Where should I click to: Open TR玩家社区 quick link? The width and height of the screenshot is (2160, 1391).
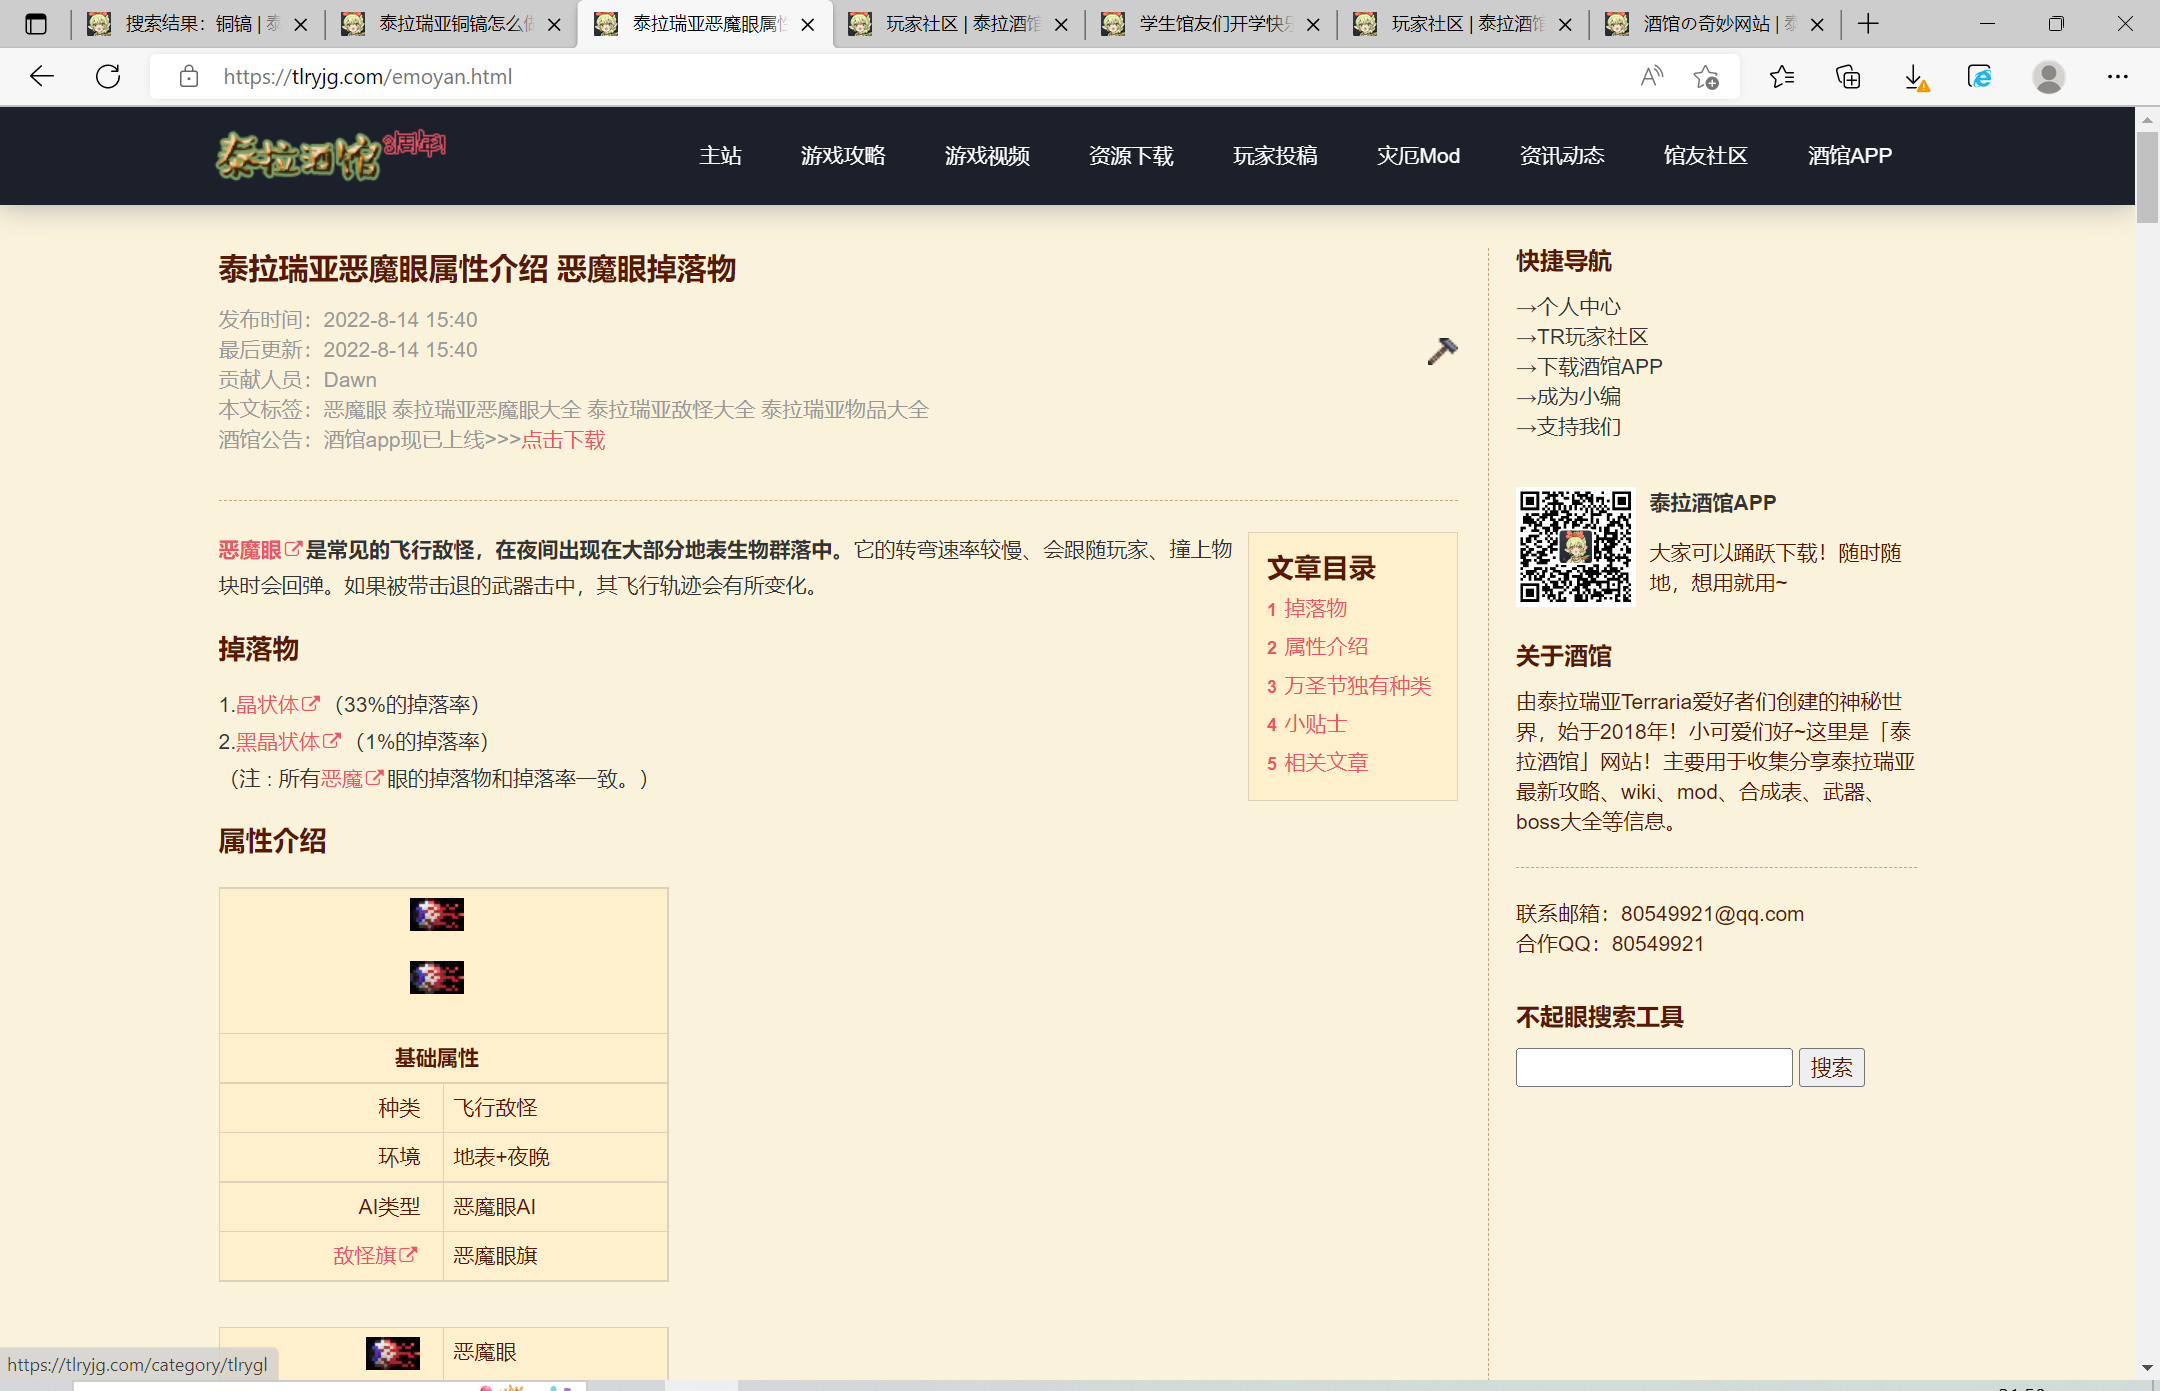1582,336
